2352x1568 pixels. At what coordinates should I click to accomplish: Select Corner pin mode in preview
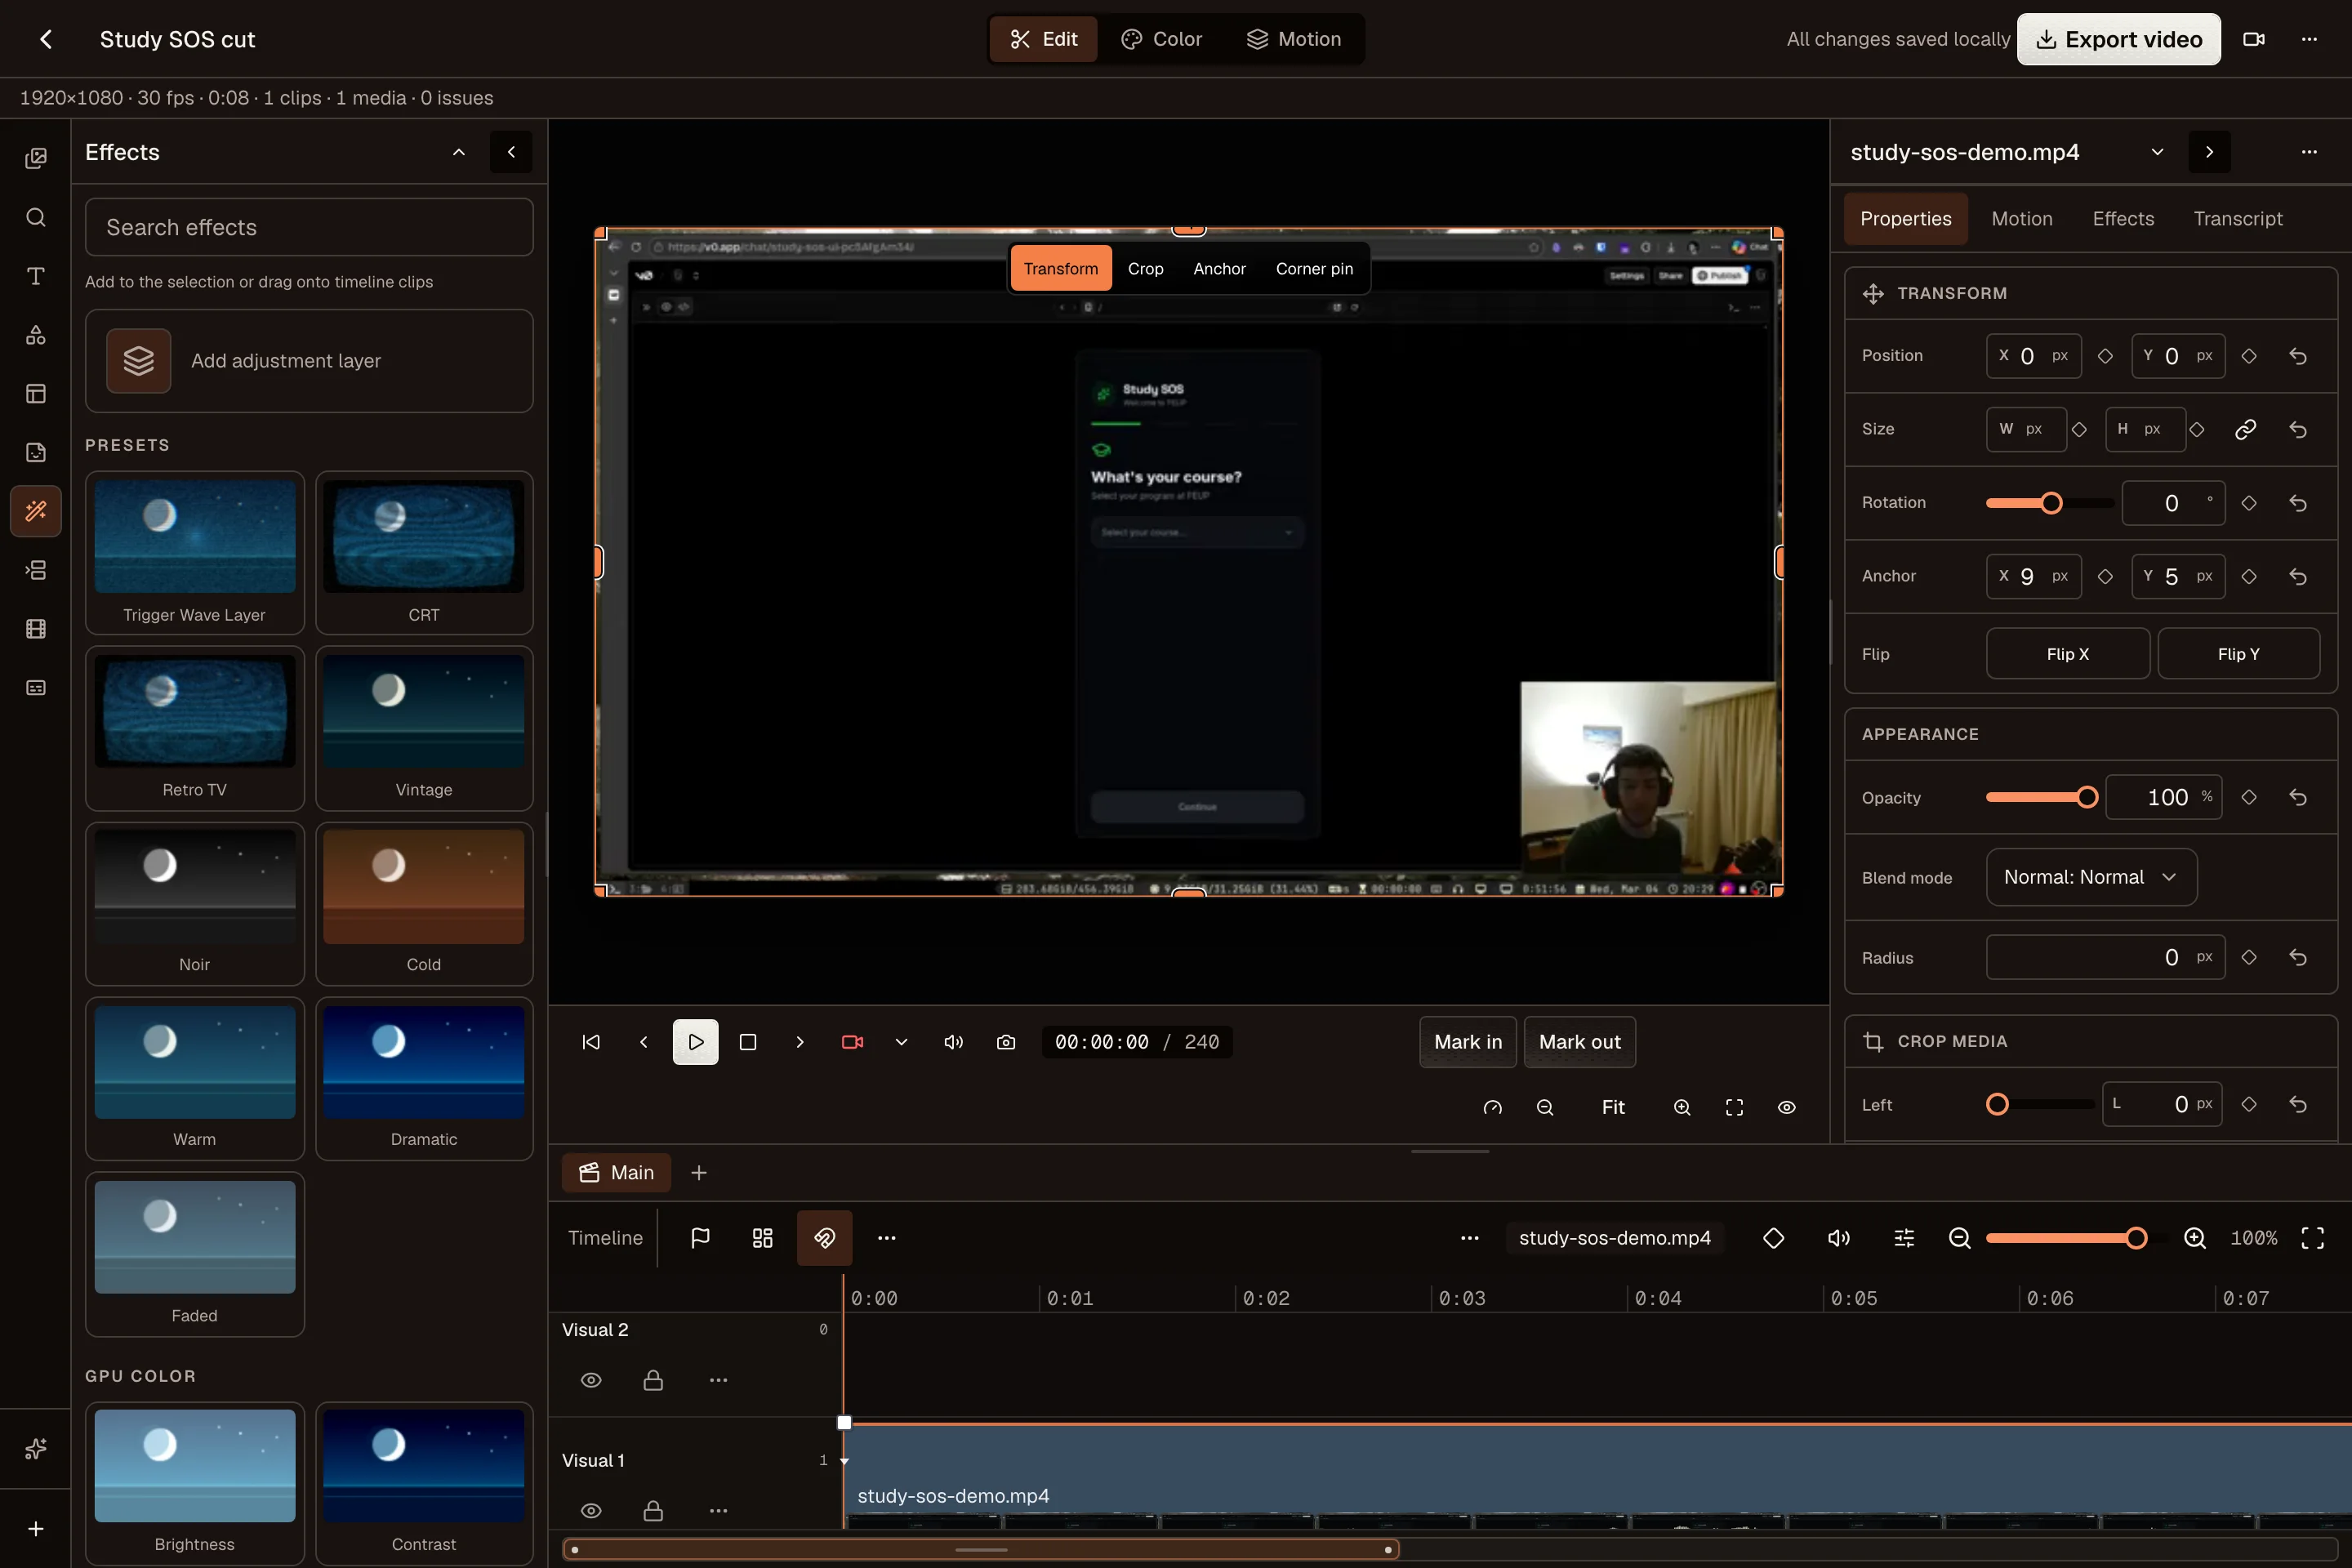pos(1314,269)
